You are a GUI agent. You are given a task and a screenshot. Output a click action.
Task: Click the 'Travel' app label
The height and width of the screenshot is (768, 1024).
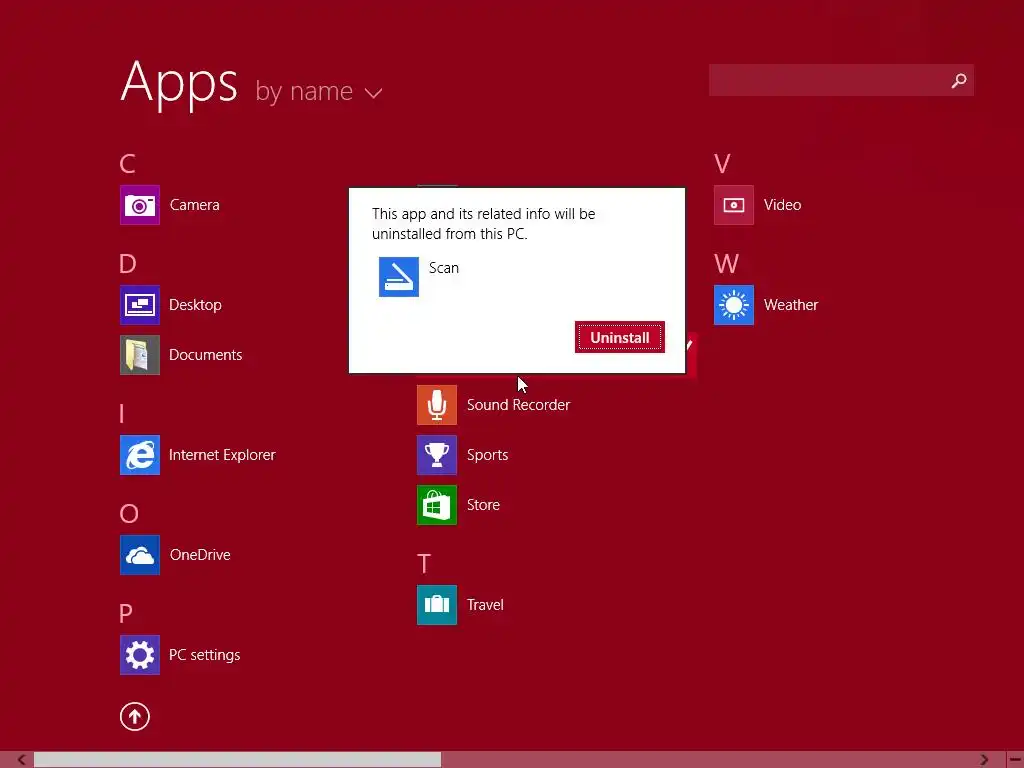coord(485,605)
